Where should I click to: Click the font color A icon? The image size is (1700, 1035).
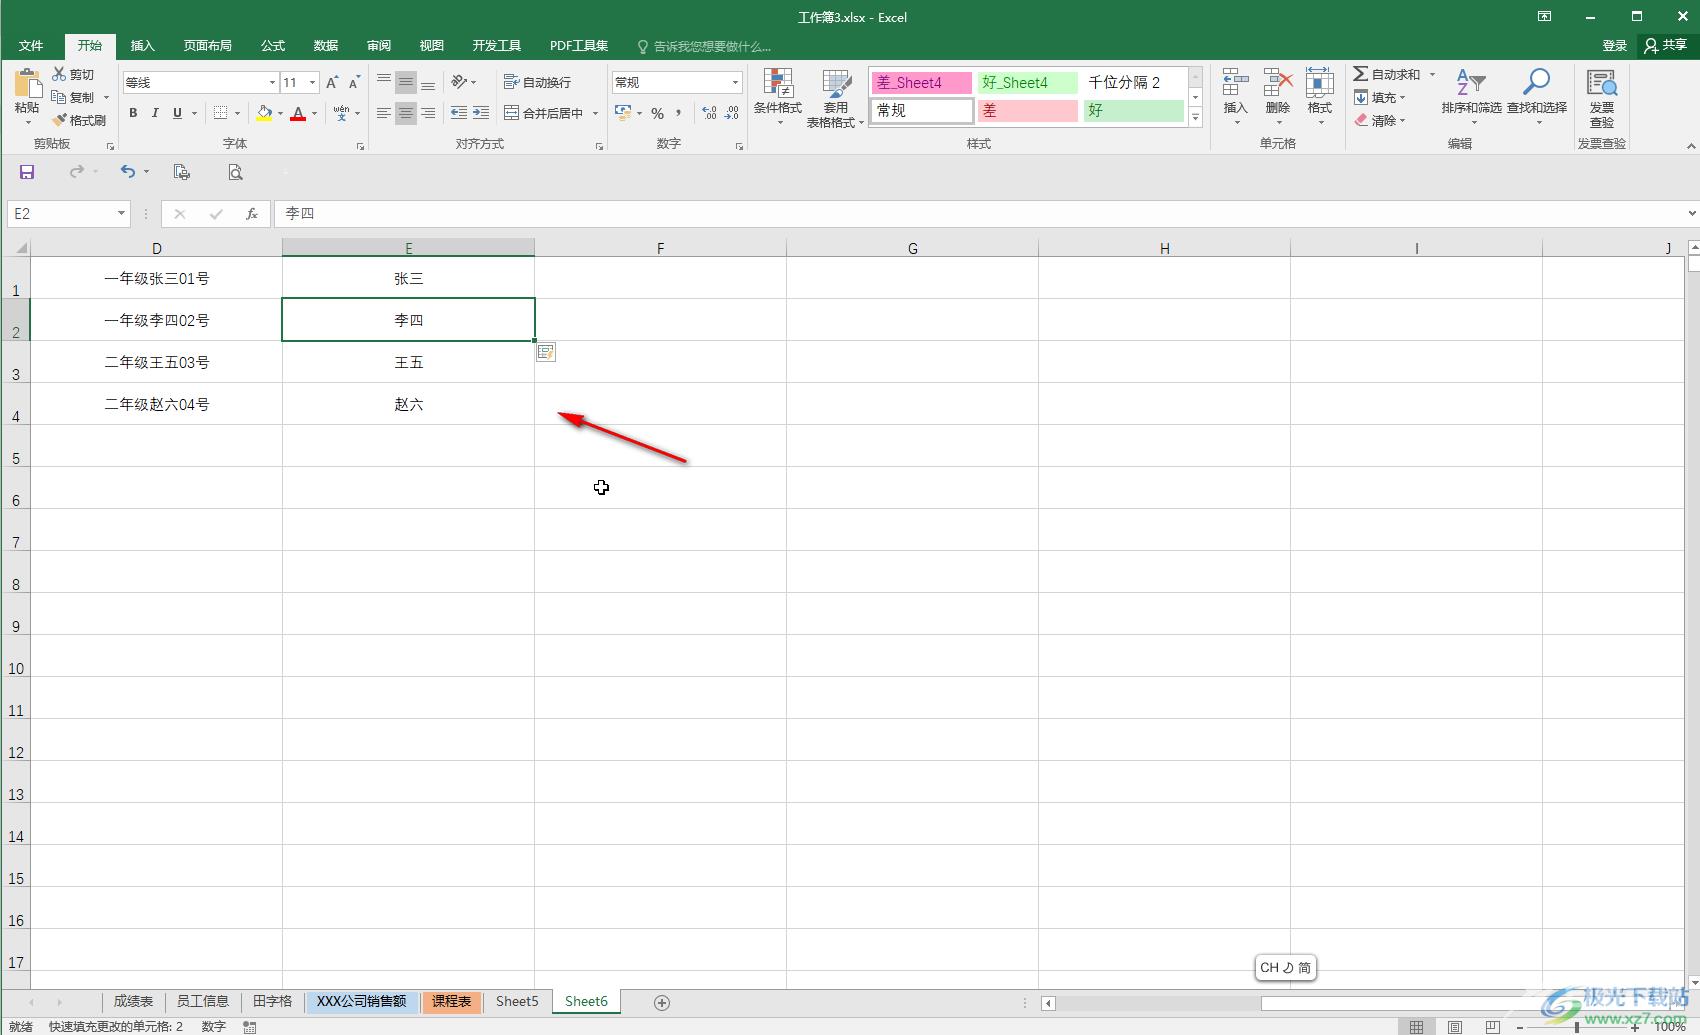click(x=298, y=113)
